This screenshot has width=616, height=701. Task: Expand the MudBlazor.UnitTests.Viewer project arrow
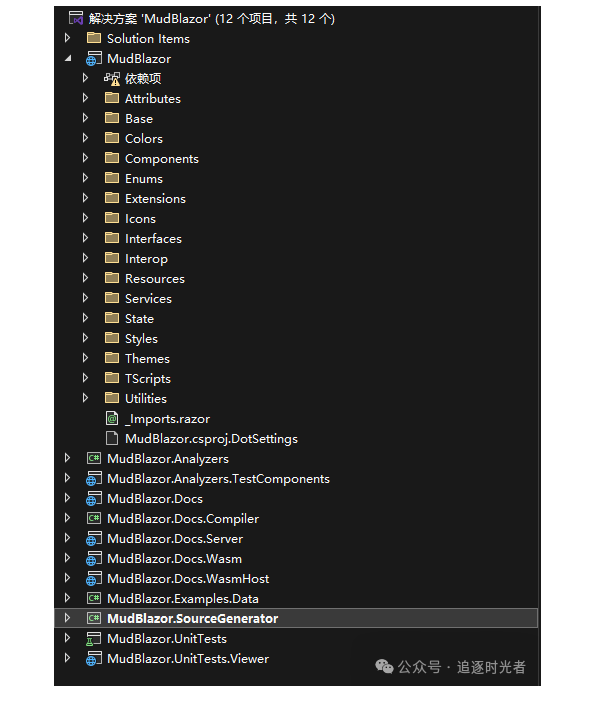(68, 658)
